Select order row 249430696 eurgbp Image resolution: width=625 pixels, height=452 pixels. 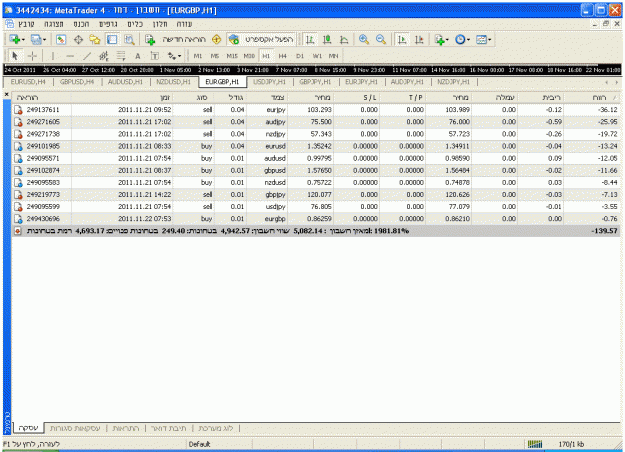coord(316,219)
